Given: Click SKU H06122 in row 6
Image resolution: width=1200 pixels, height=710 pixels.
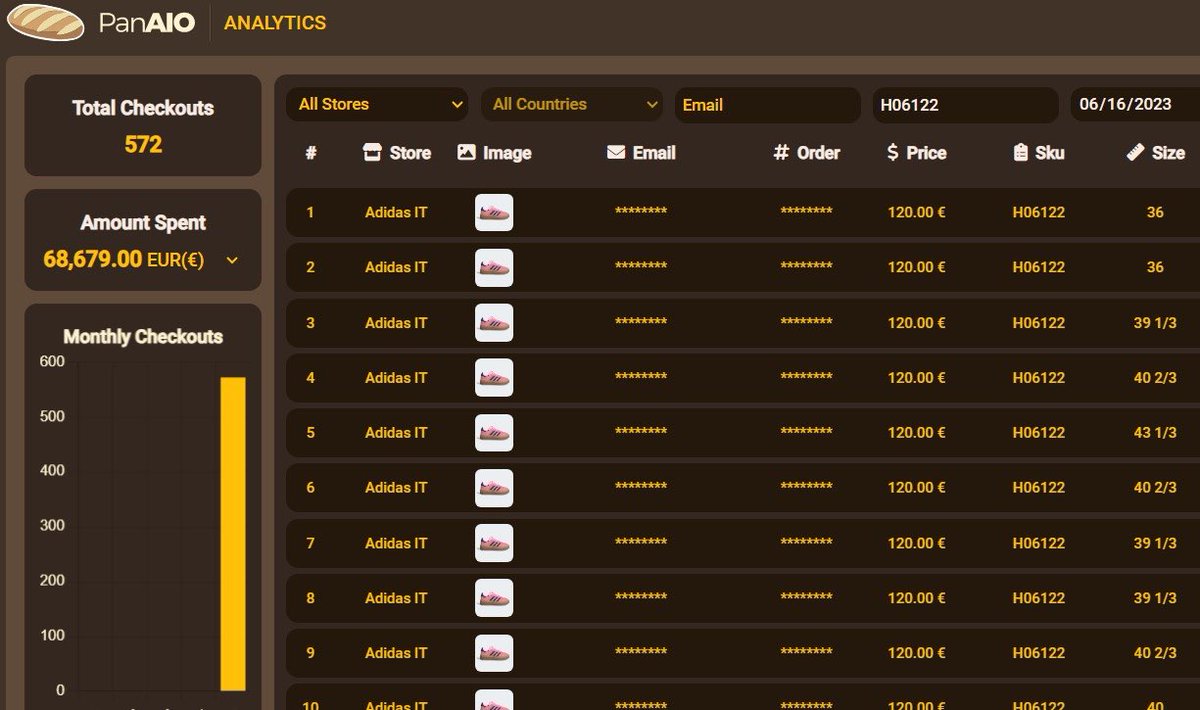Looking at the screenshot, I should (x=1038, y=487).
